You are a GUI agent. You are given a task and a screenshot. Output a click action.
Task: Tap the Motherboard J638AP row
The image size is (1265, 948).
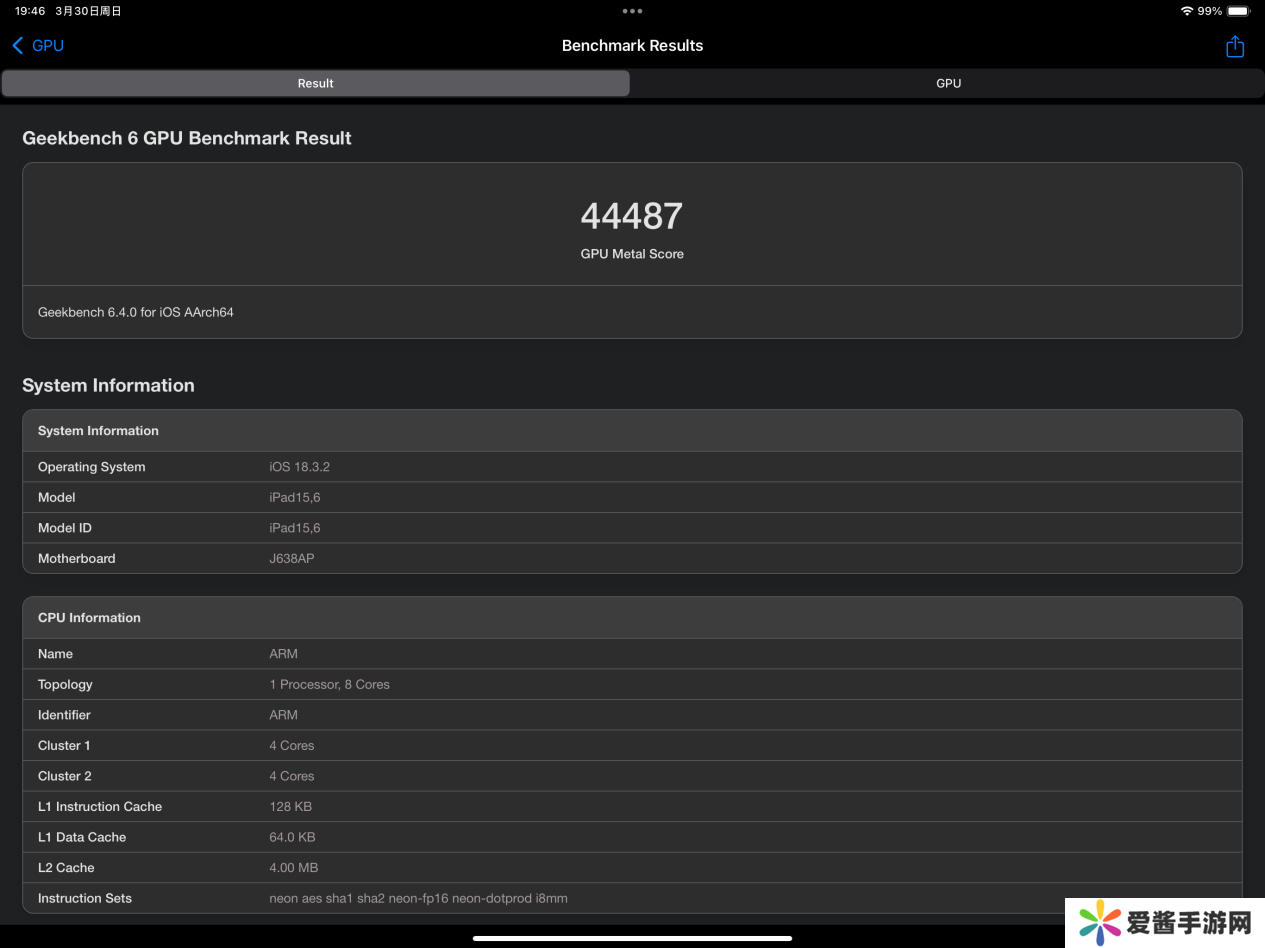(x=632, y=558)
